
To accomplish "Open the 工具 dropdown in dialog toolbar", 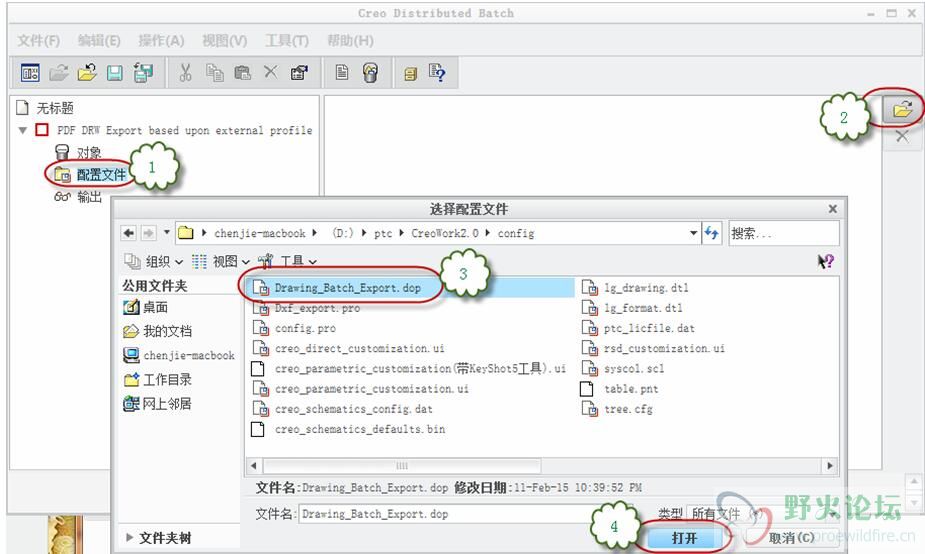I will (x=288, y=261).
